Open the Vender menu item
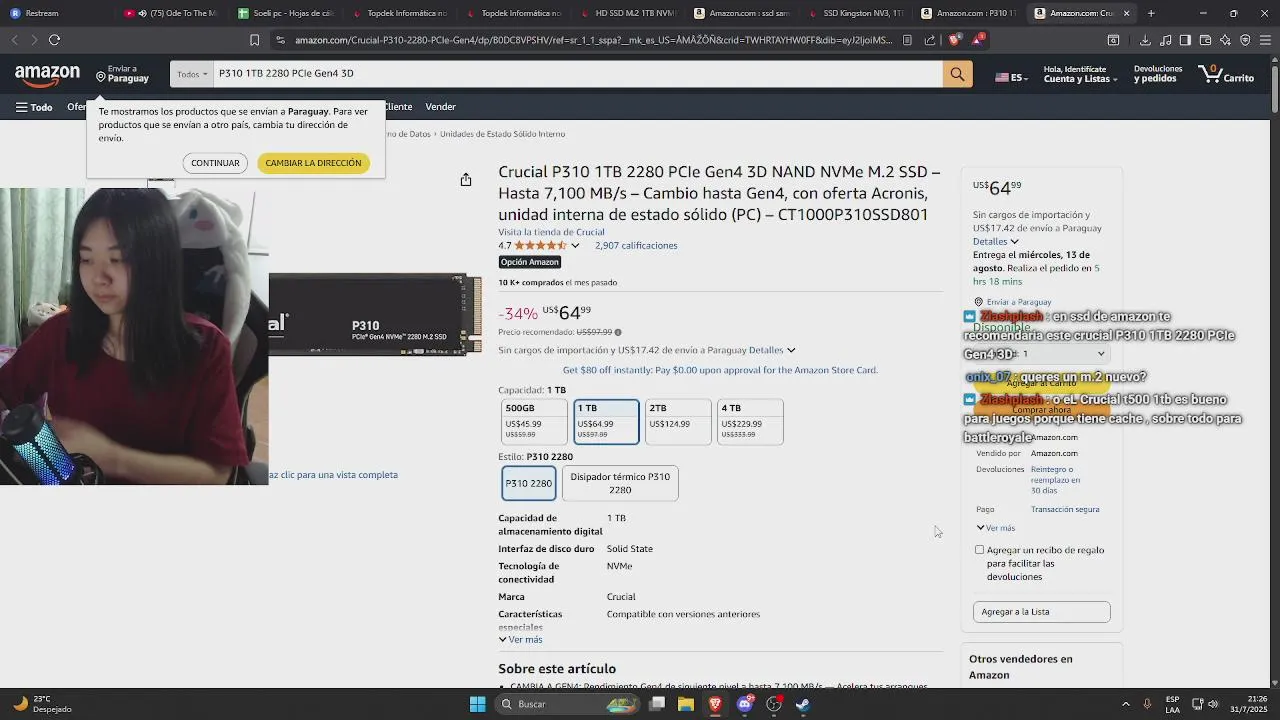The height and width of the screenshot is (720, 1280). click(x=440, y=107)
